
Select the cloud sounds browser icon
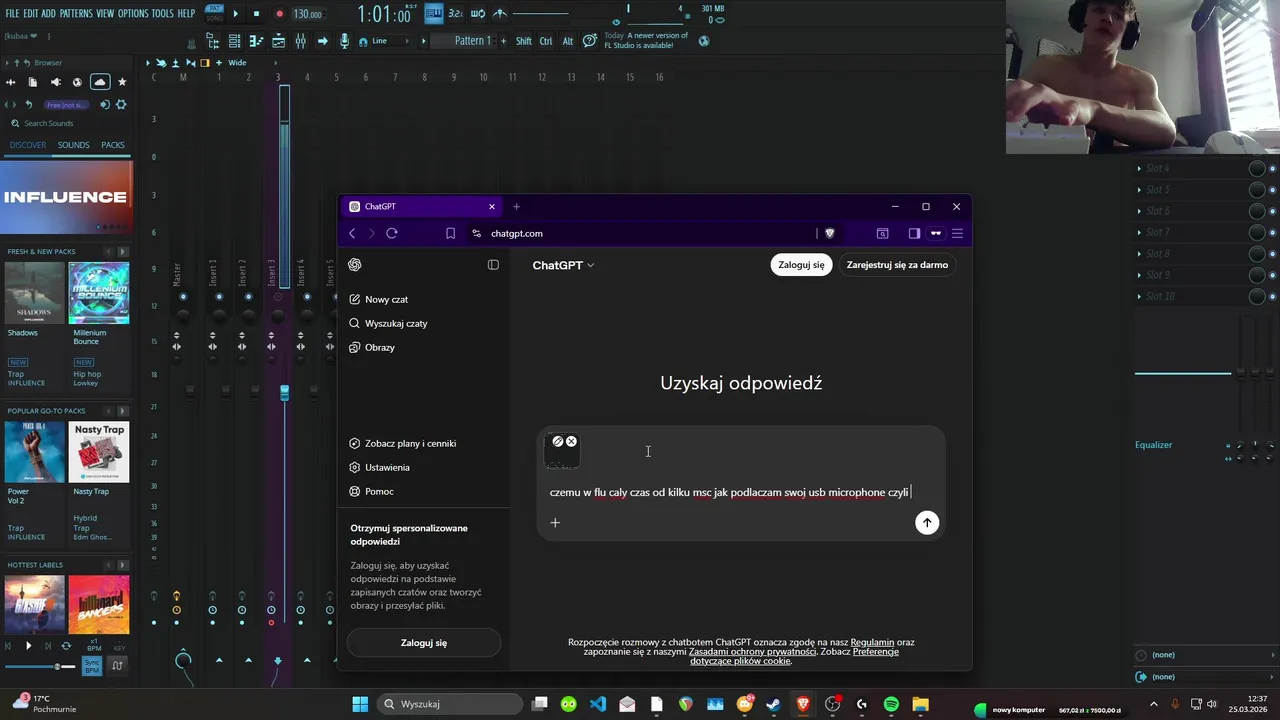(100, 82)
